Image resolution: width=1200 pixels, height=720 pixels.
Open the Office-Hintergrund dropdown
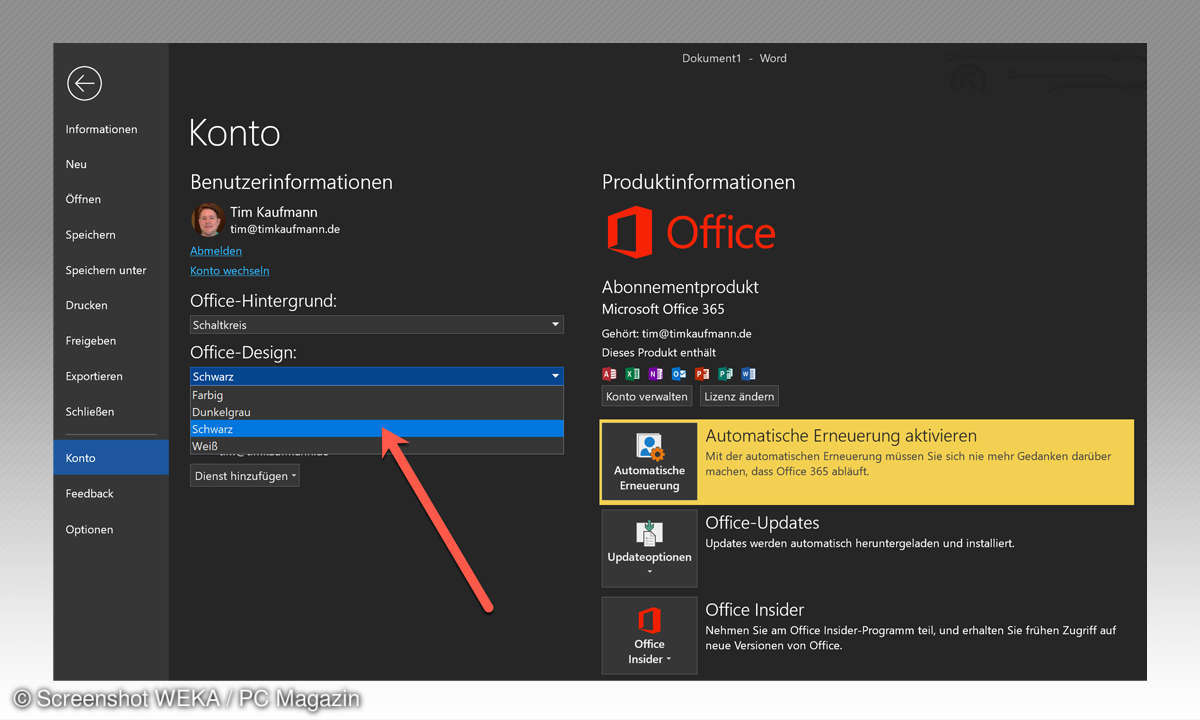point(376,325)
